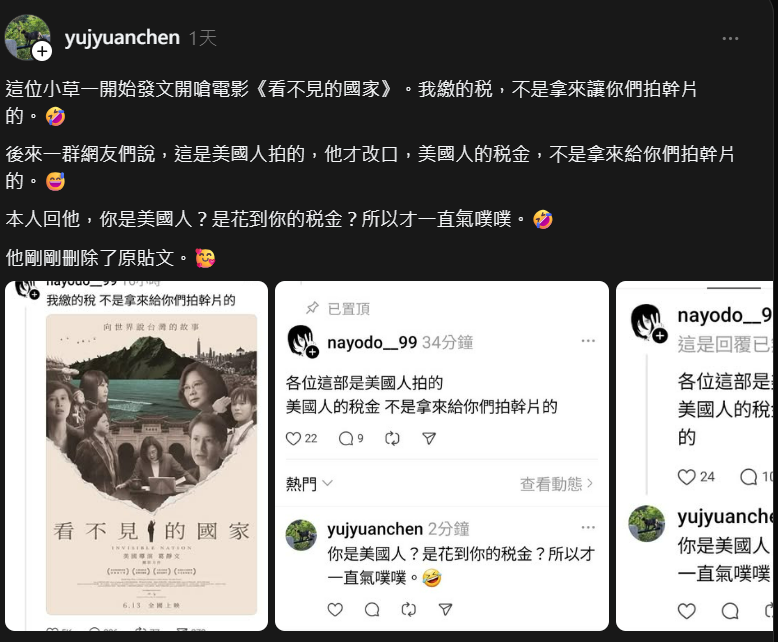
Task: Open the three-dot menu on yujyuanchen's reply
Action: coord(588,527)
